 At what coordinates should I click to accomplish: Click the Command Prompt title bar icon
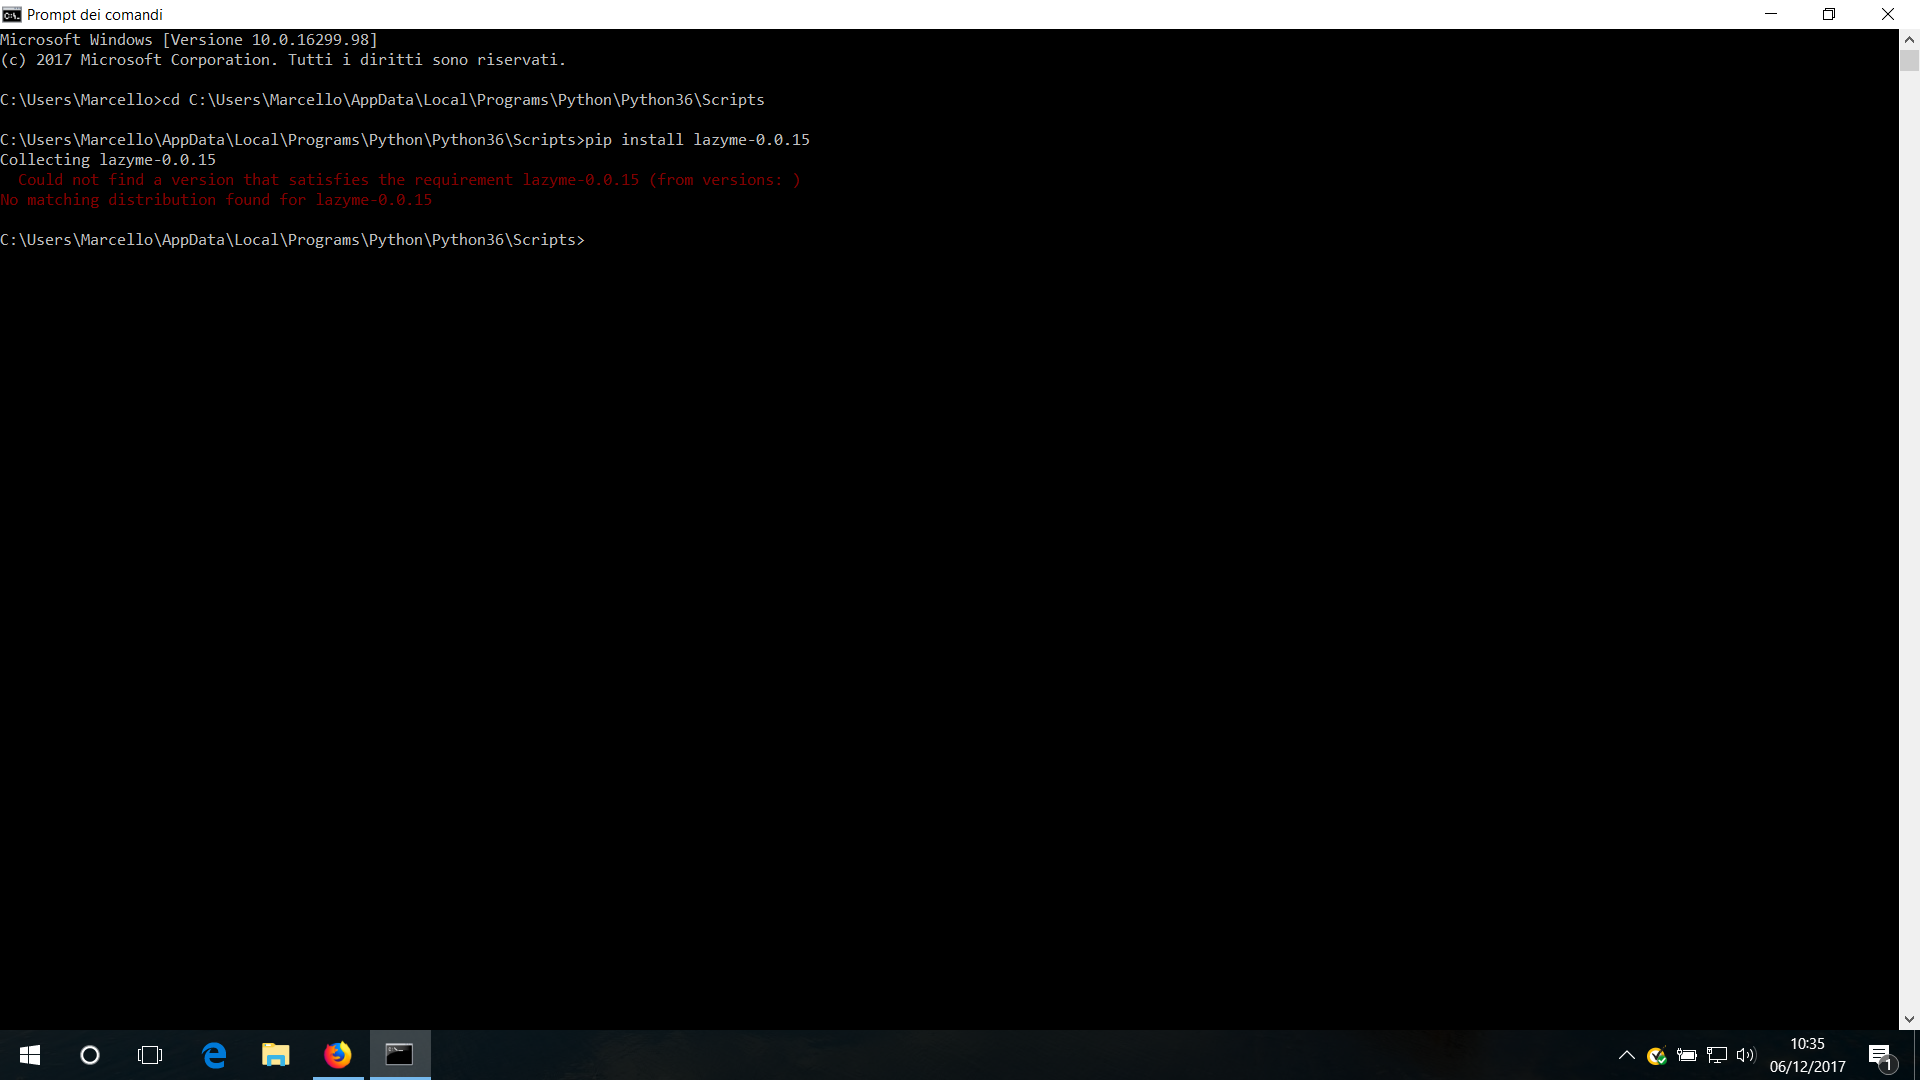[12, 14]
